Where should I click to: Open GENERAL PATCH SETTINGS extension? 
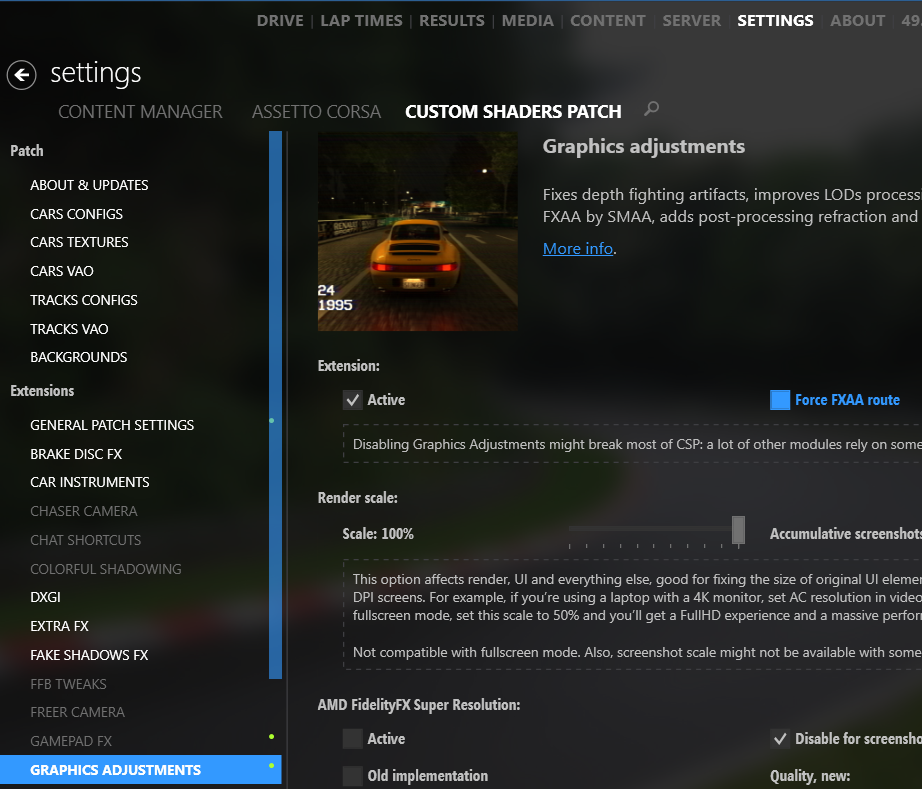tap(112, 425)
